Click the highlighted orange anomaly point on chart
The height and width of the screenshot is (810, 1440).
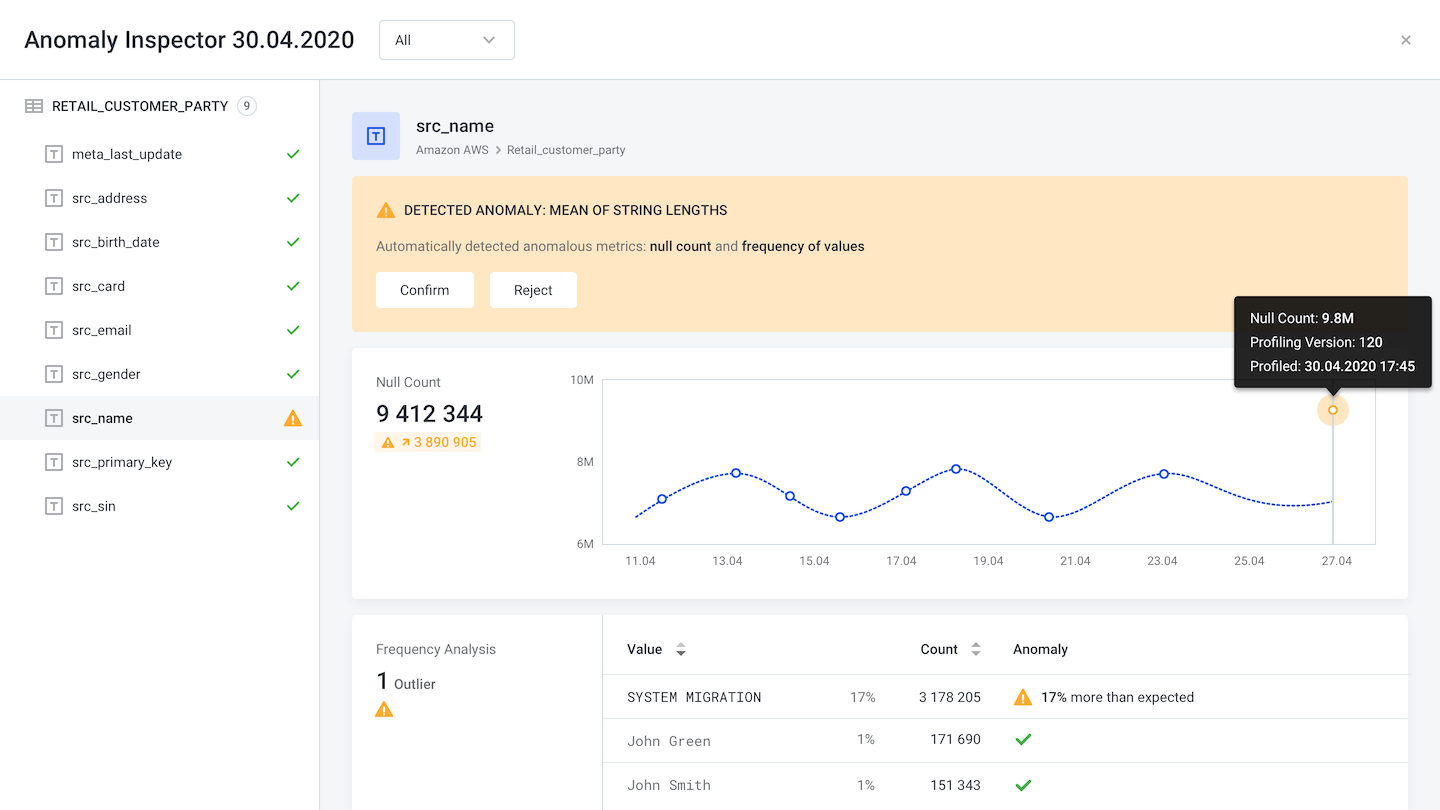click(x=1332, y=410)
